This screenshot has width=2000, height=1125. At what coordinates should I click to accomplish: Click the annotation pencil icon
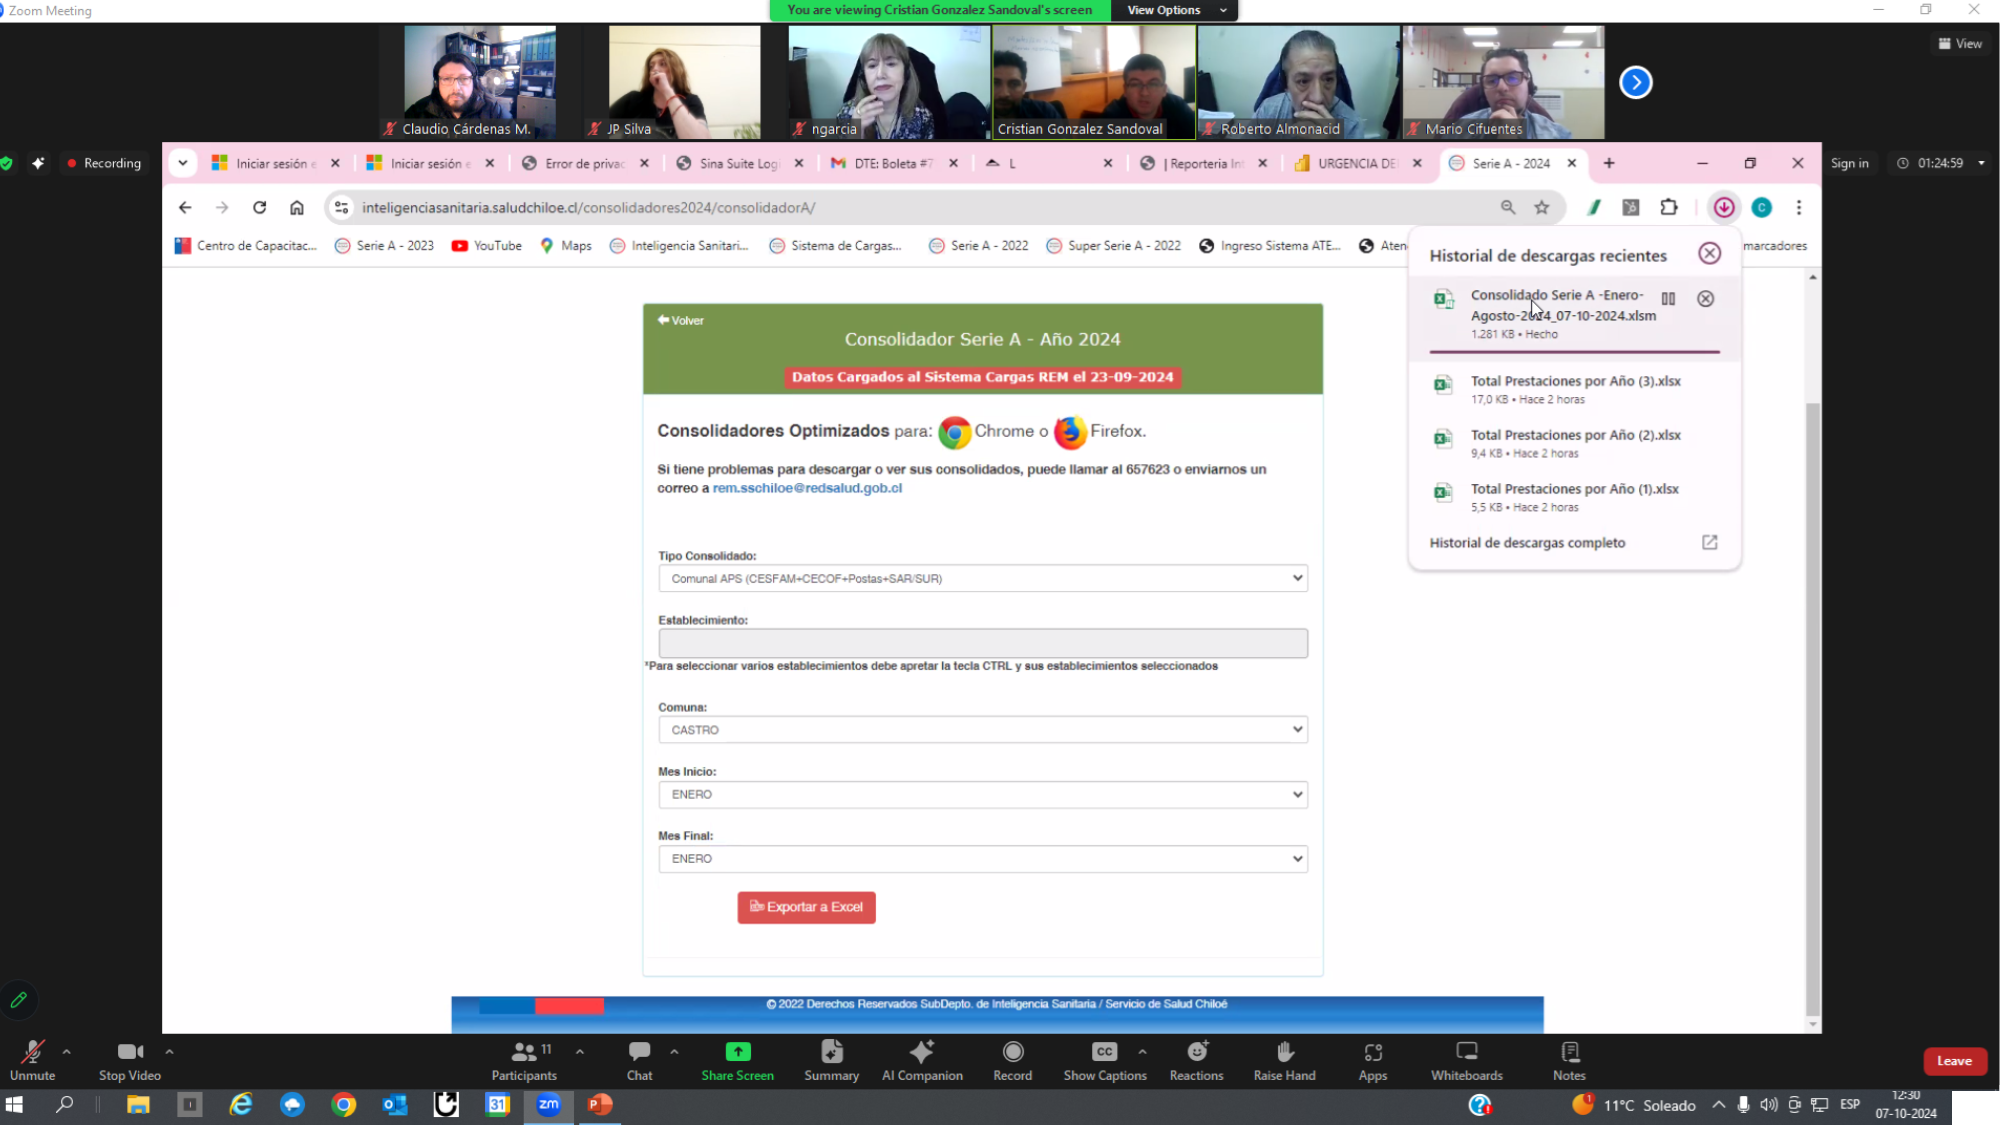pos(19,999)
